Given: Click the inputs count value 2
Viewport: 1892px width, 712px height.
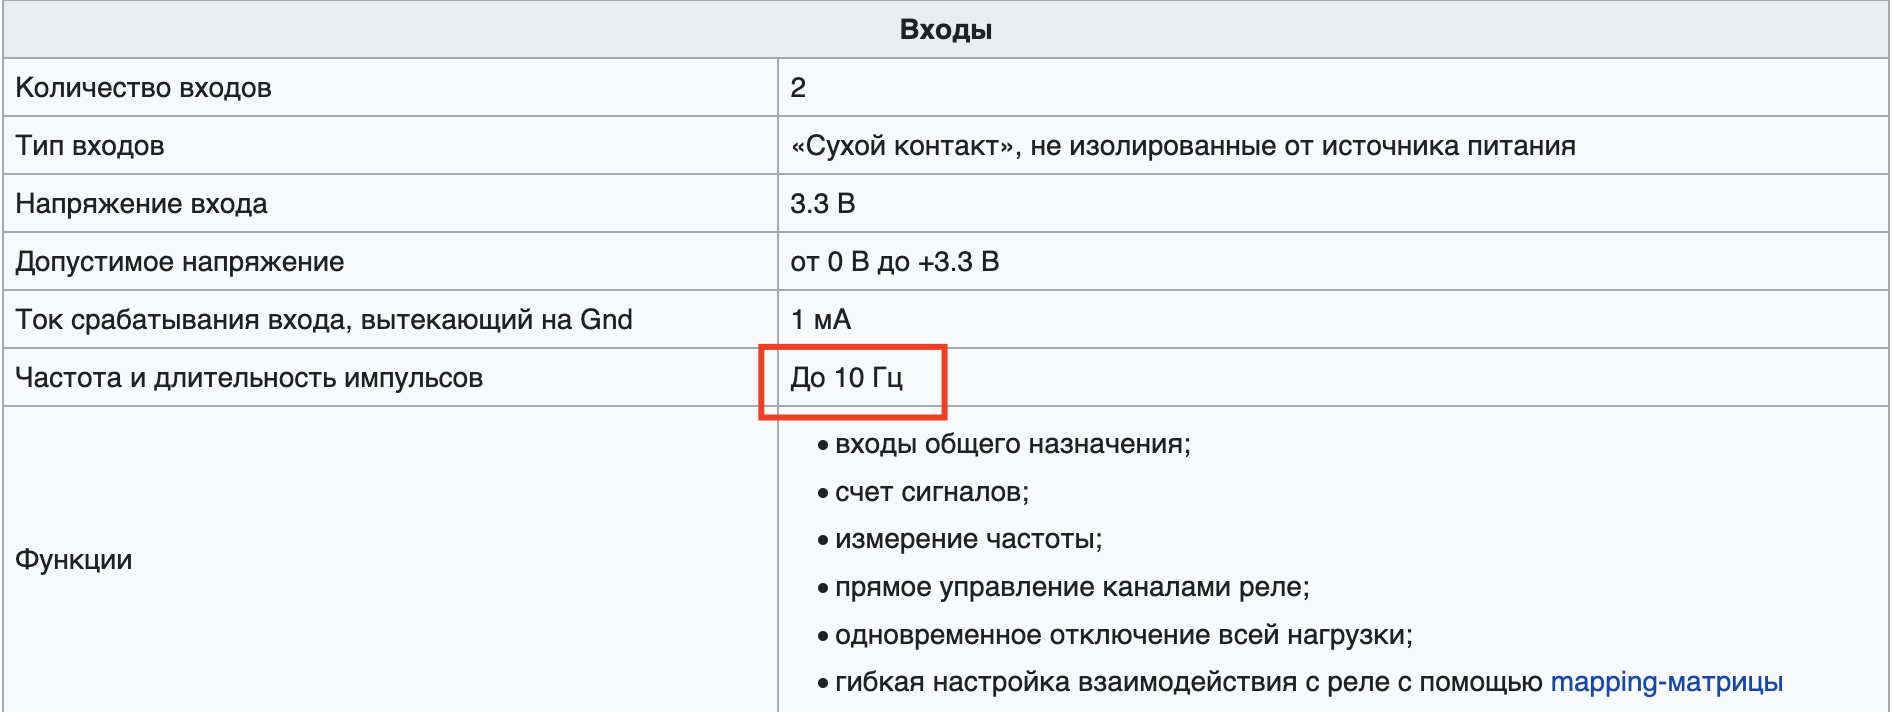Looking at the screenshot, I should 798,88.
